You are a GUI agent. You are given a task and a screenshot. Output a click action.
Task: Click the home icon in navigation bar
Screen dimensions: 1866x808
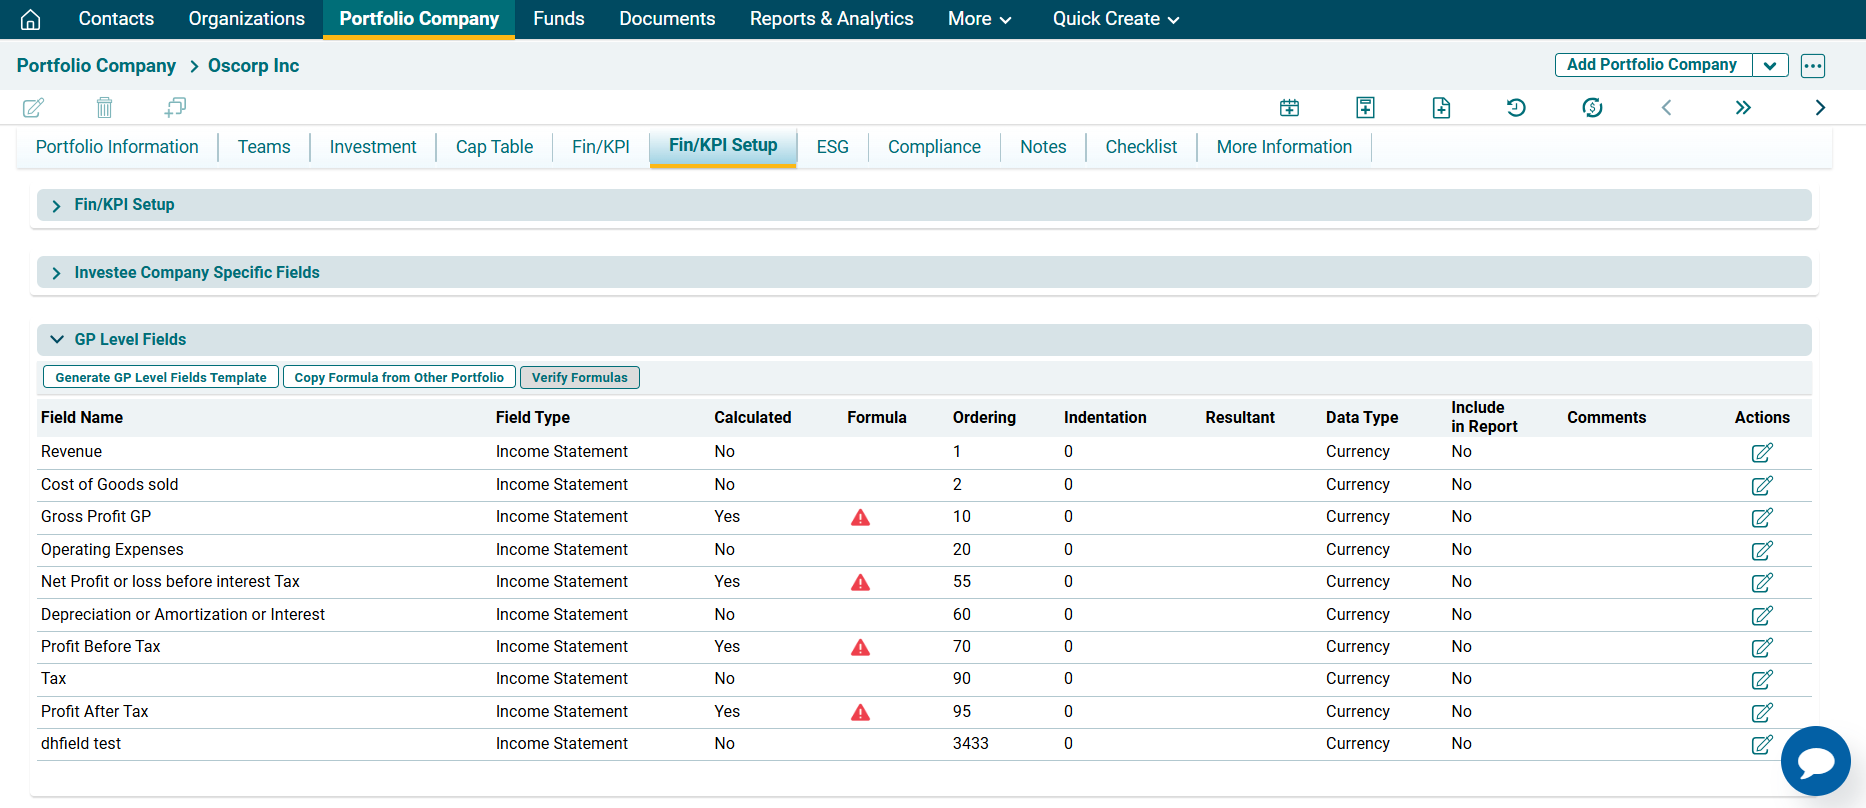[31, 19]
